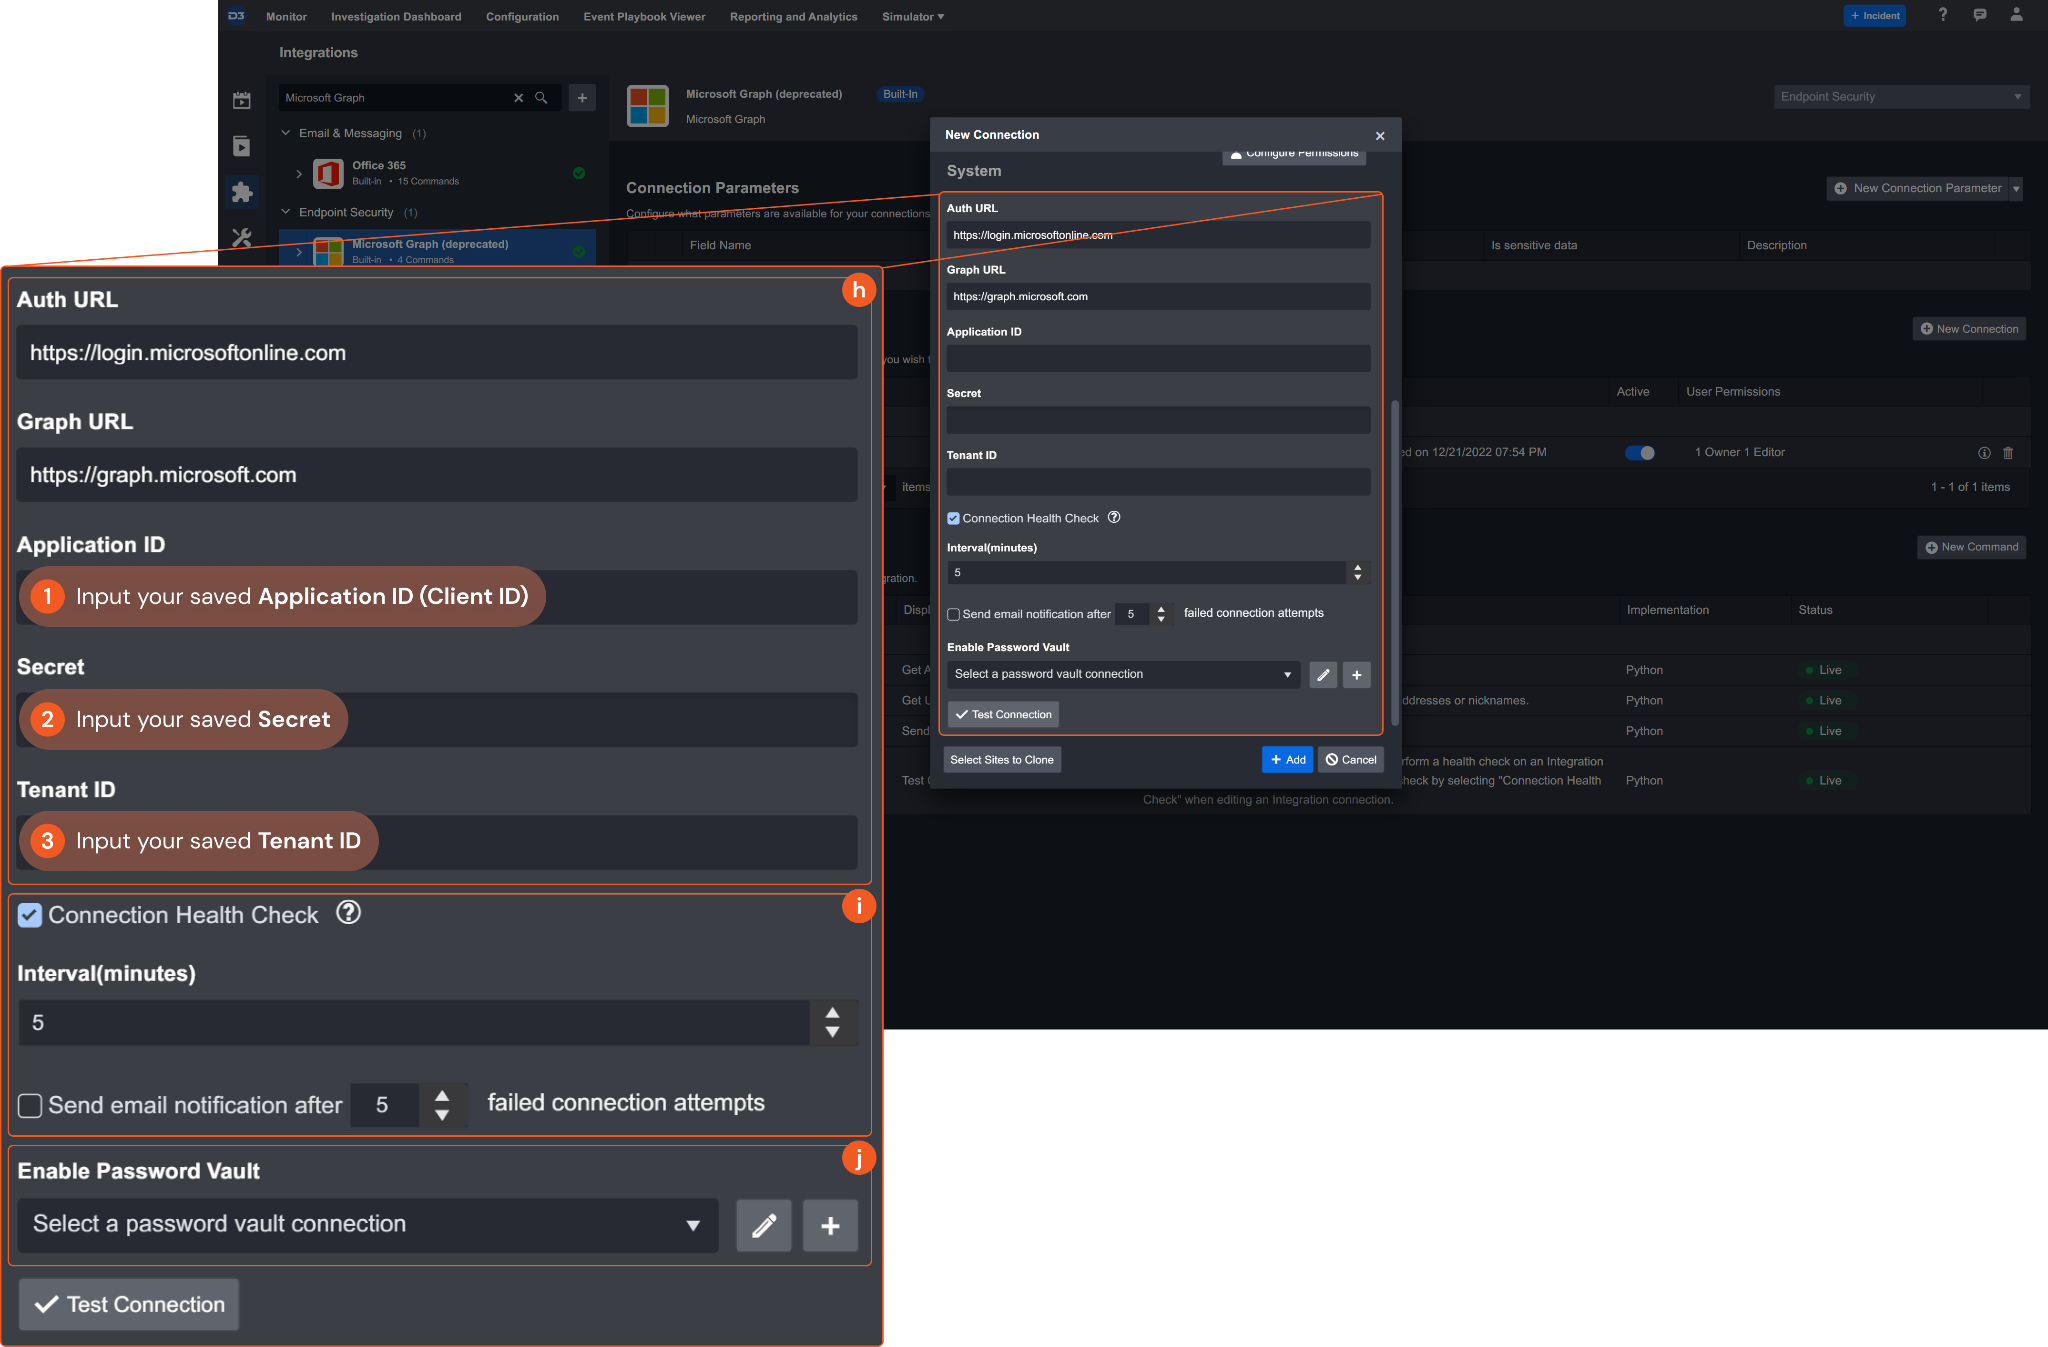Image resolution: width=2048 pixels, height=1347 pixels.
Task: Increase failed attempts stepper in enlarged callout
Action: tap(442, 1095)
